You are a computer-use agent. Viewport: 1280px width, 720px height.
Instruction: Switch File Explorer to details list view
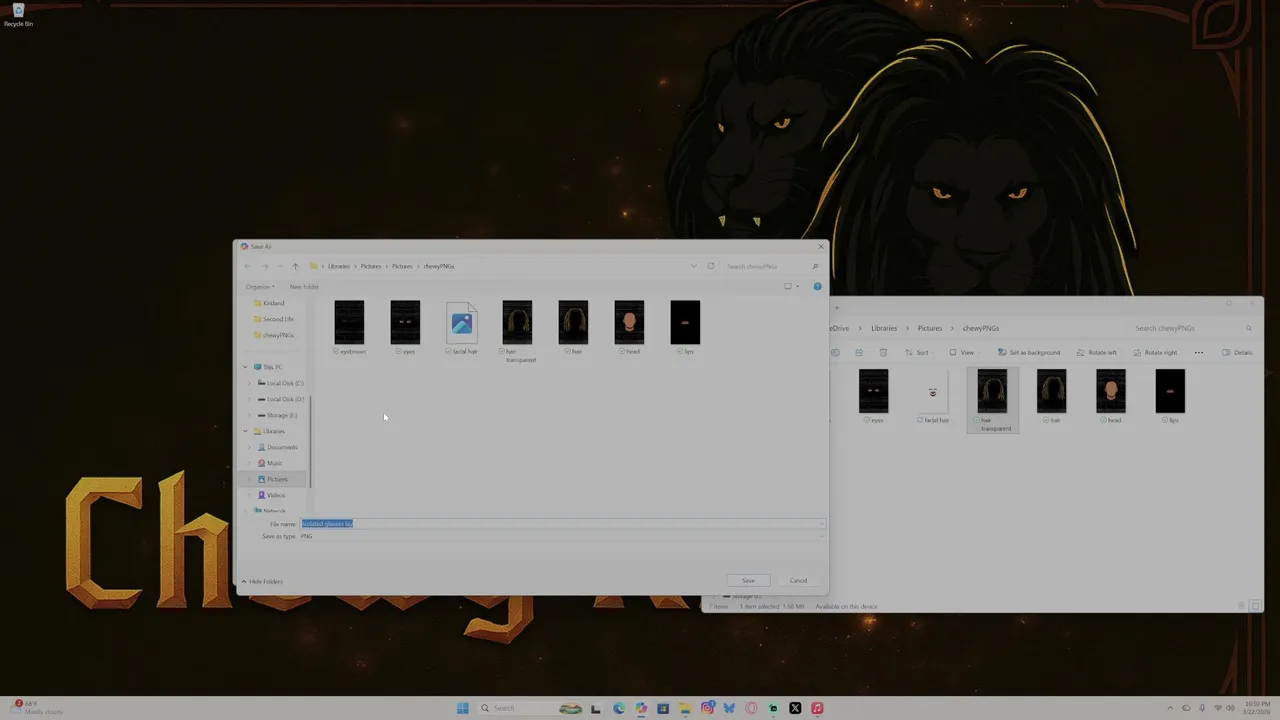click(x=1241, y=606)
